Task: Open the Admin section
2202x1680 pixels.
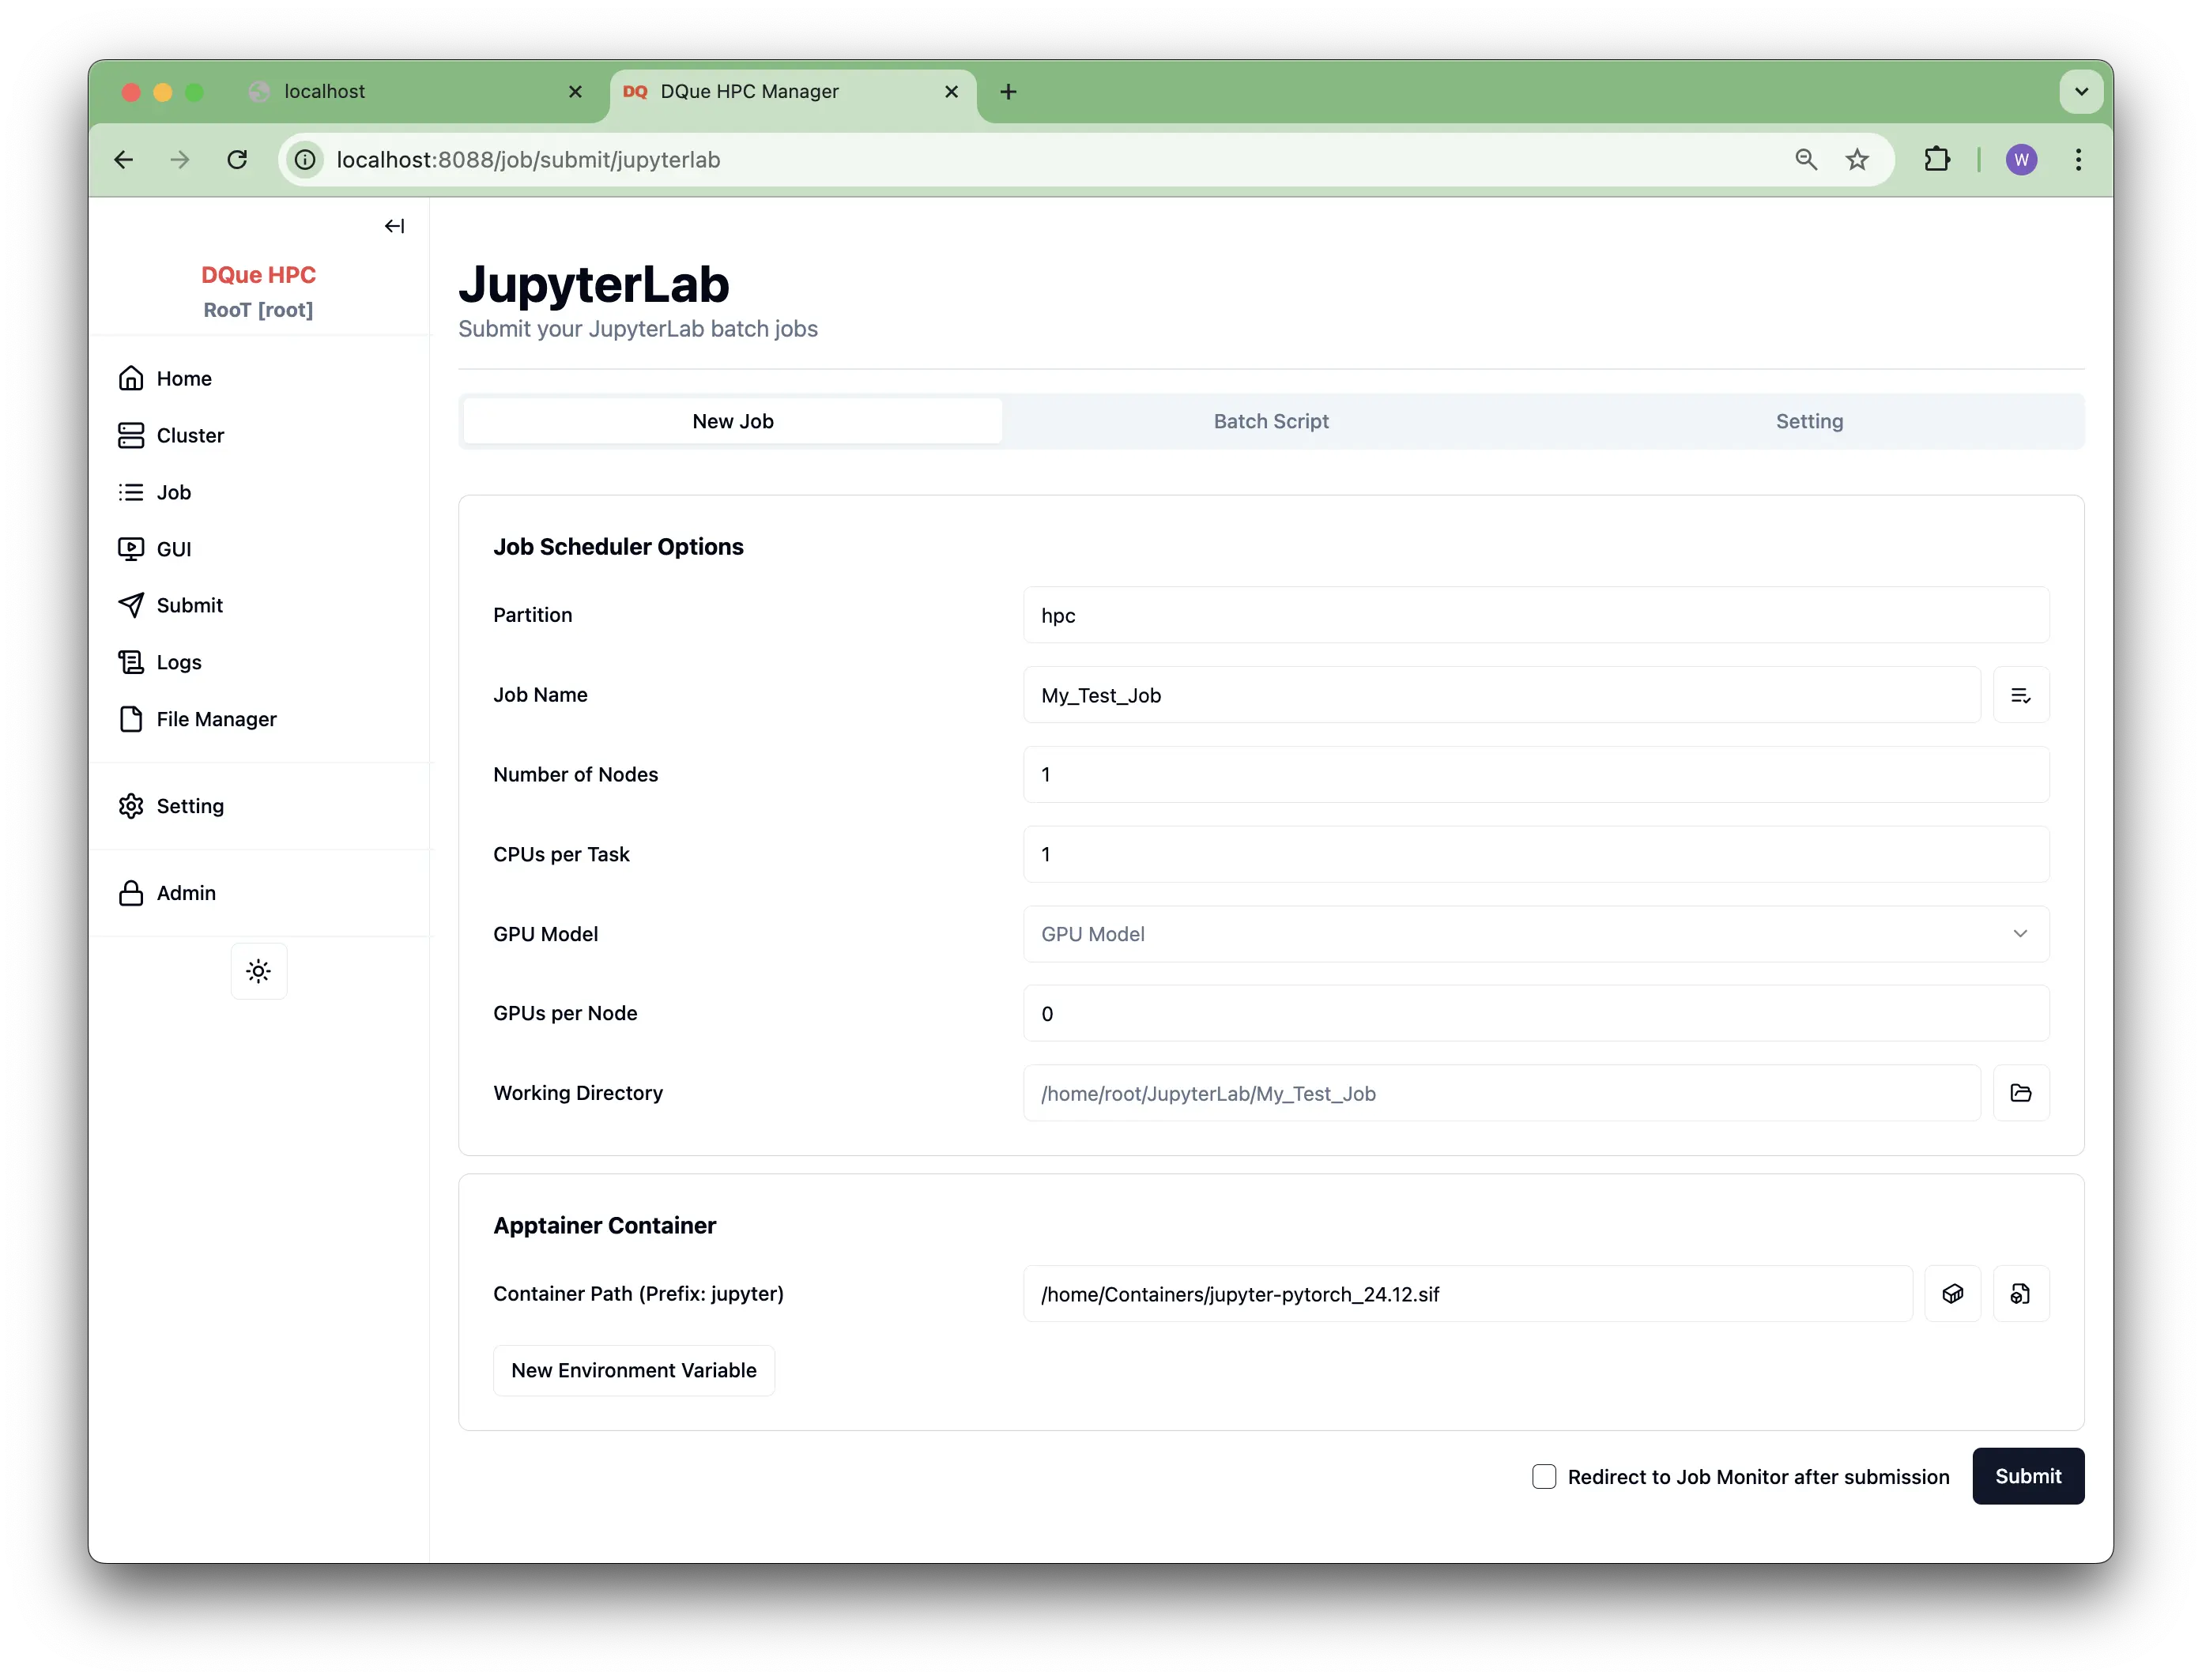Action: pos(186,893)
